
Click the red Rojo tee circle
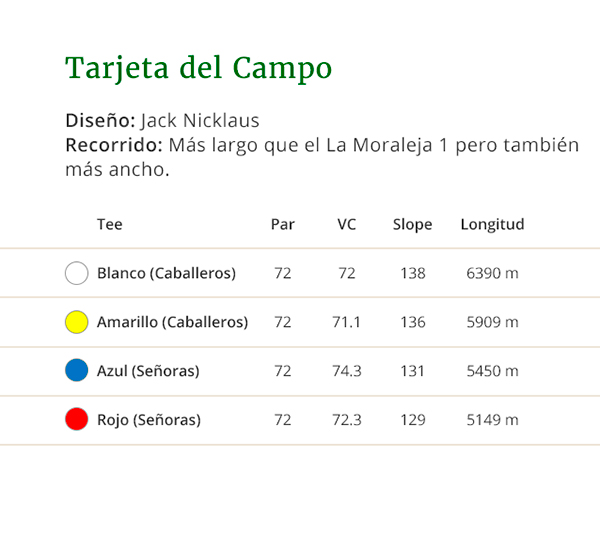pos(77,419)
